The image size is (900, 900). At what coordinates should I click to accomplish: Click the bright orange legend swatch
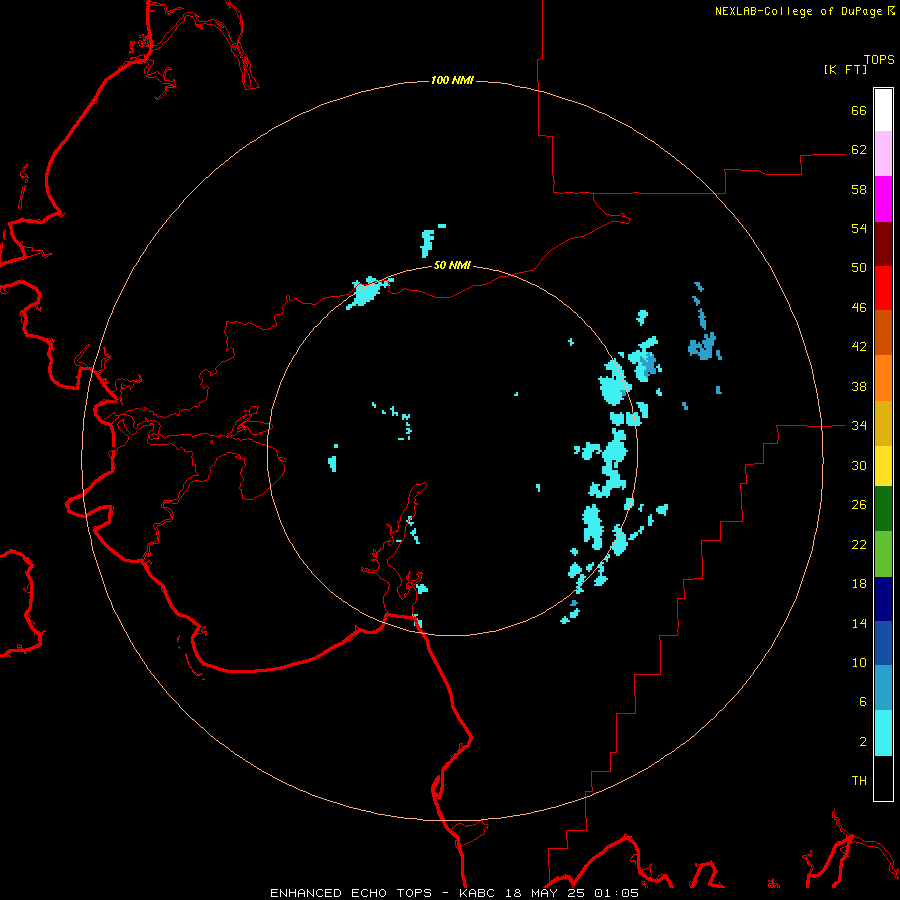click(x=883, y=378)
